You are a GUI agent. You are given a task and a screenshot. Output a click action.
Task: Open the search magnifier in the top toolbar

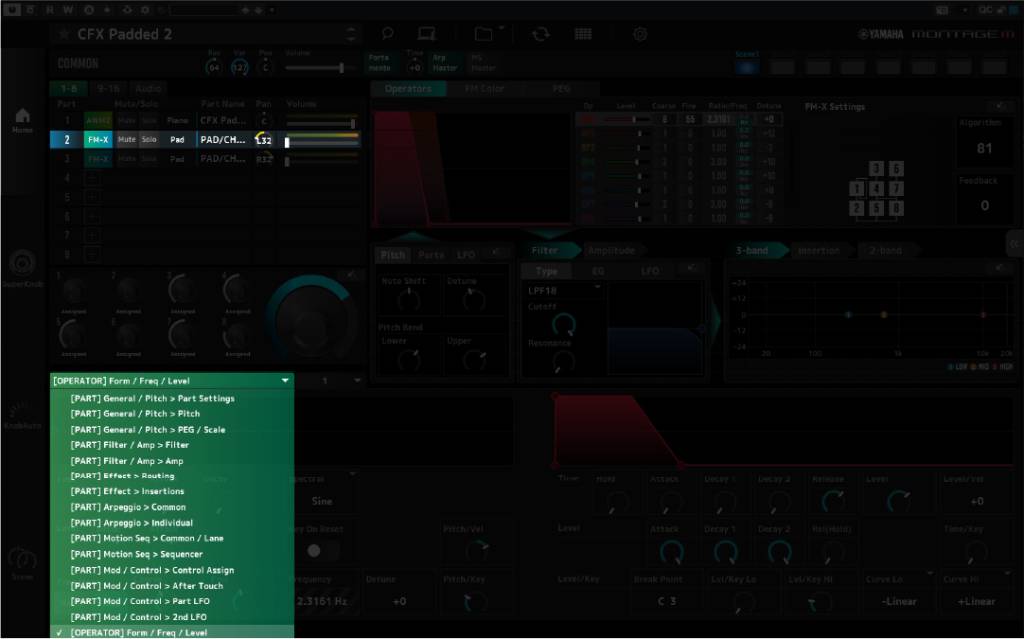click(x=388, y=34)
